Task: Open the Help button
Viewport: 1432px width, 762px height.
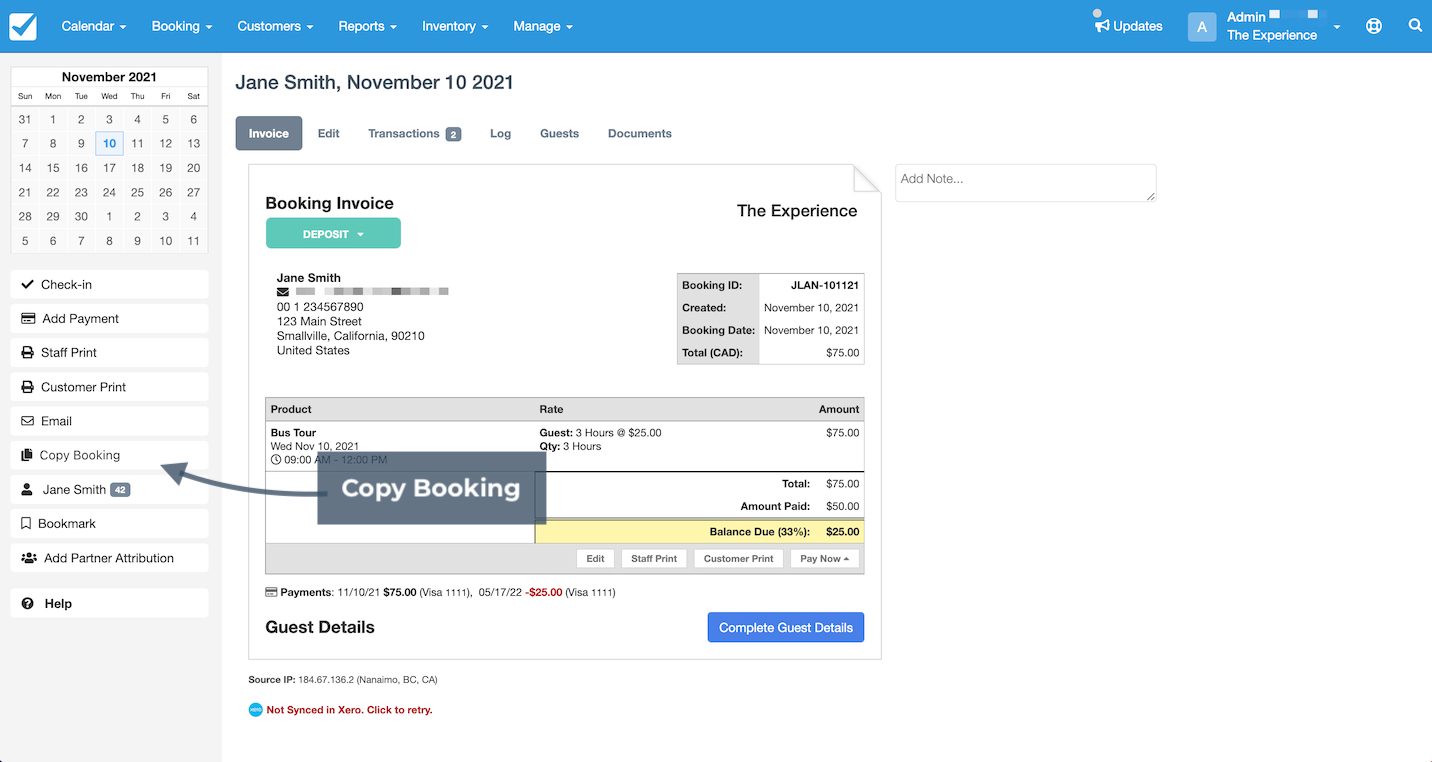Action: click(110, 603)
